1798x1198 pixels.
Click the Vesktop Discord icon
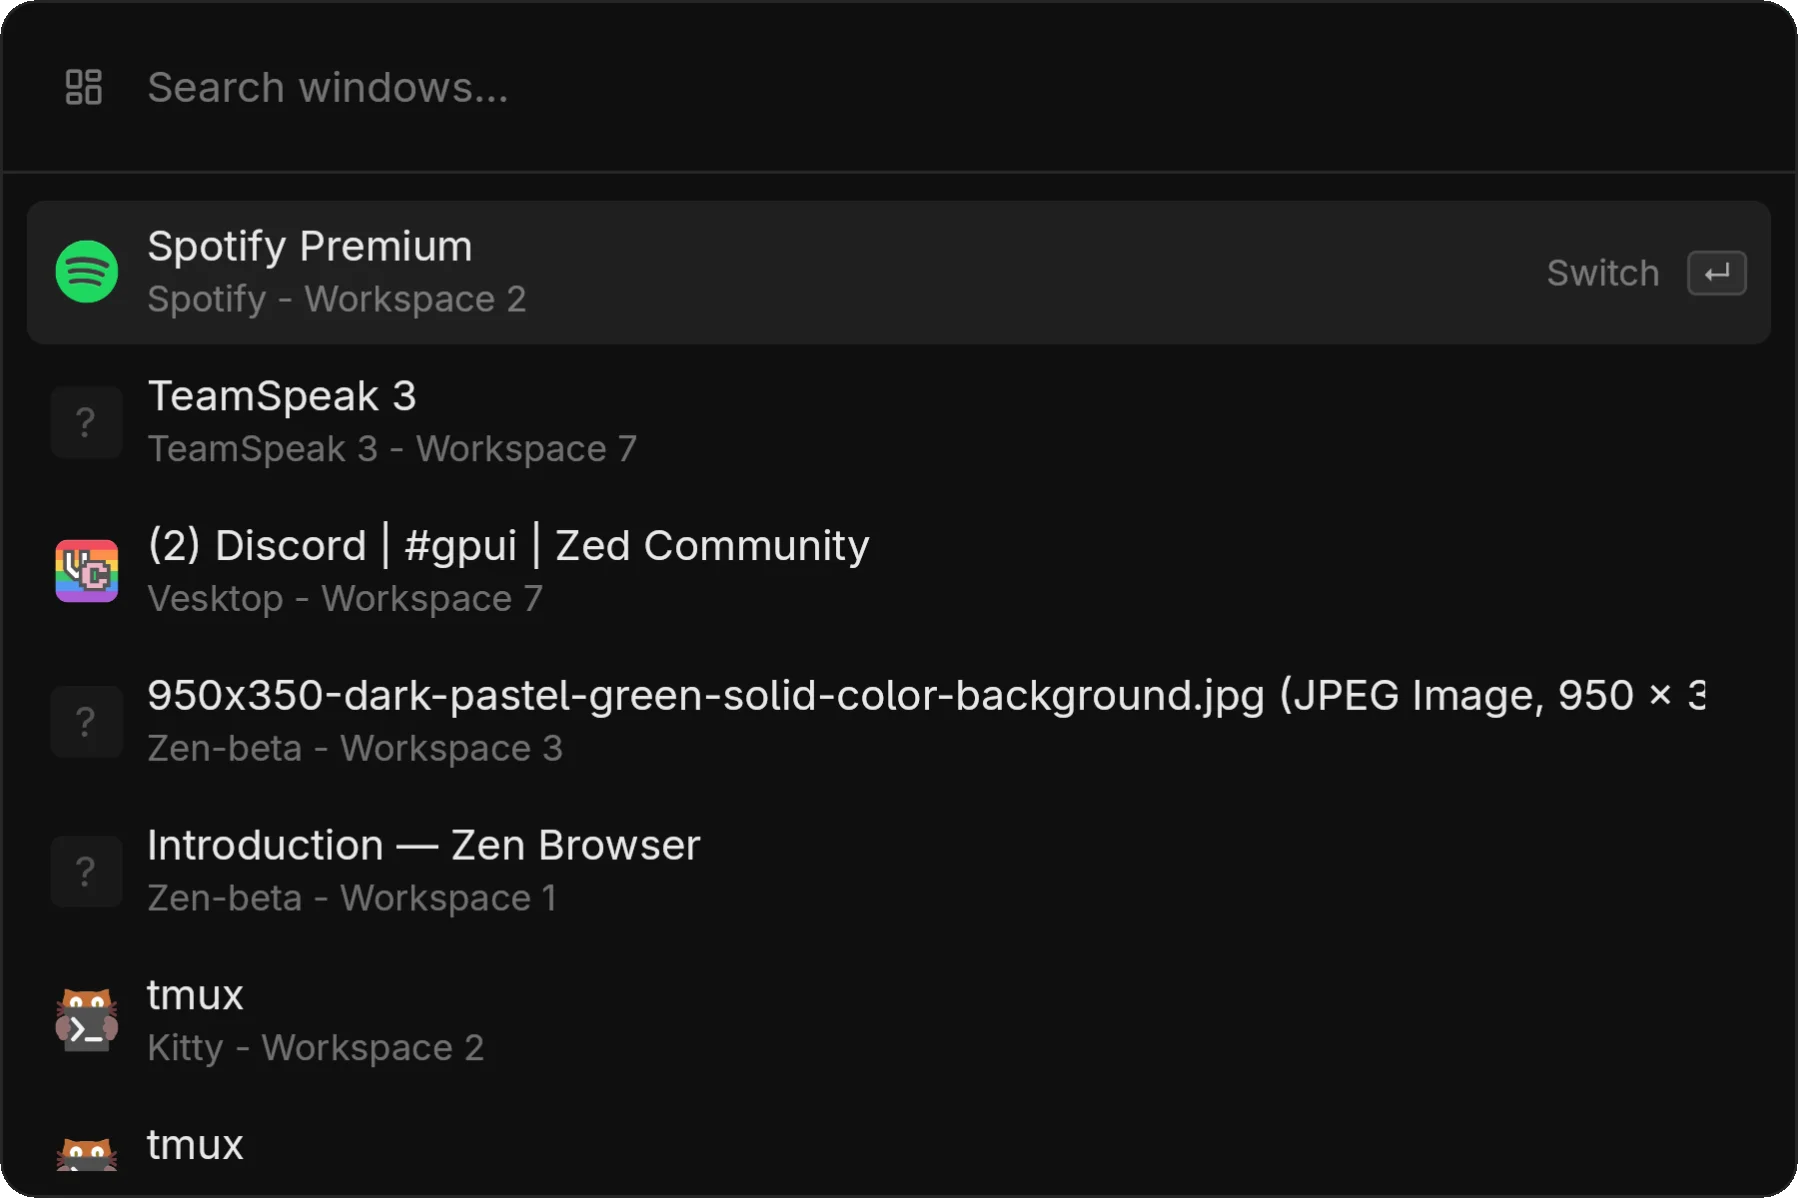point(87,571)
